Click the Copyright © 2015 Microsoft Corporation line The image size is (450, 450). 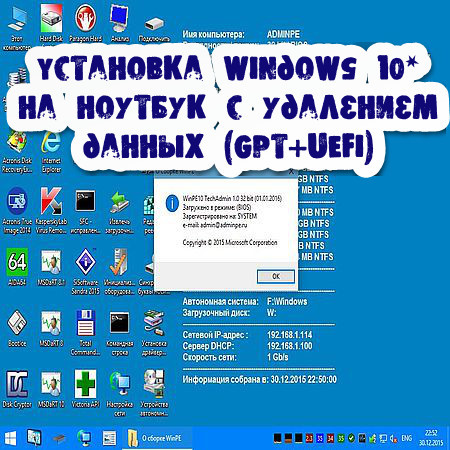coord(230,242)
